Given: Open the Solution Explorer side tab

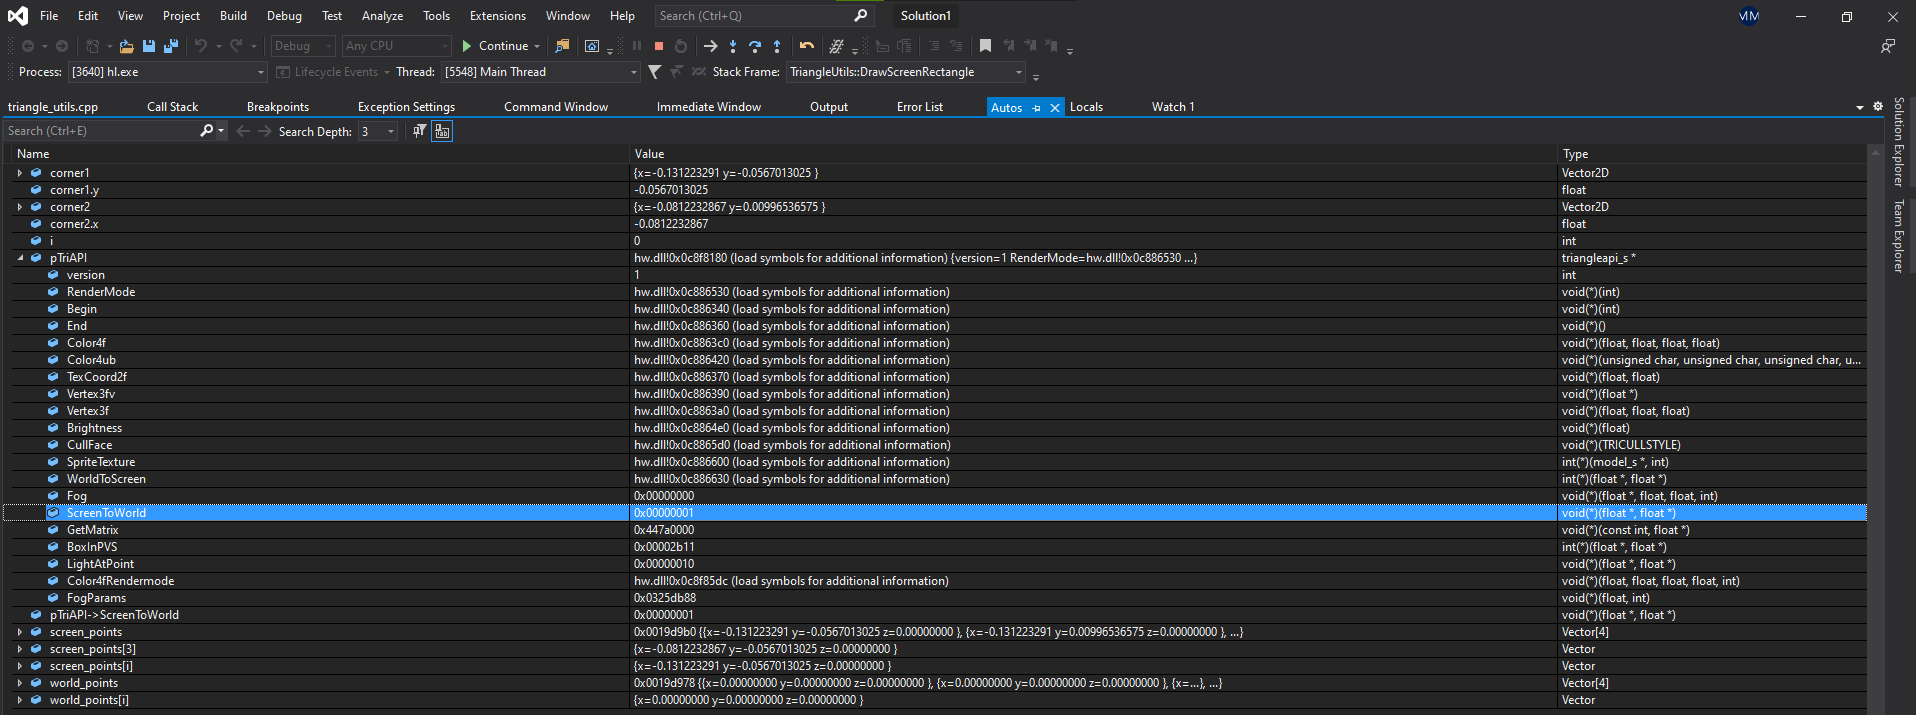Looking at the screenshot, I should [x=1898, y=142].
